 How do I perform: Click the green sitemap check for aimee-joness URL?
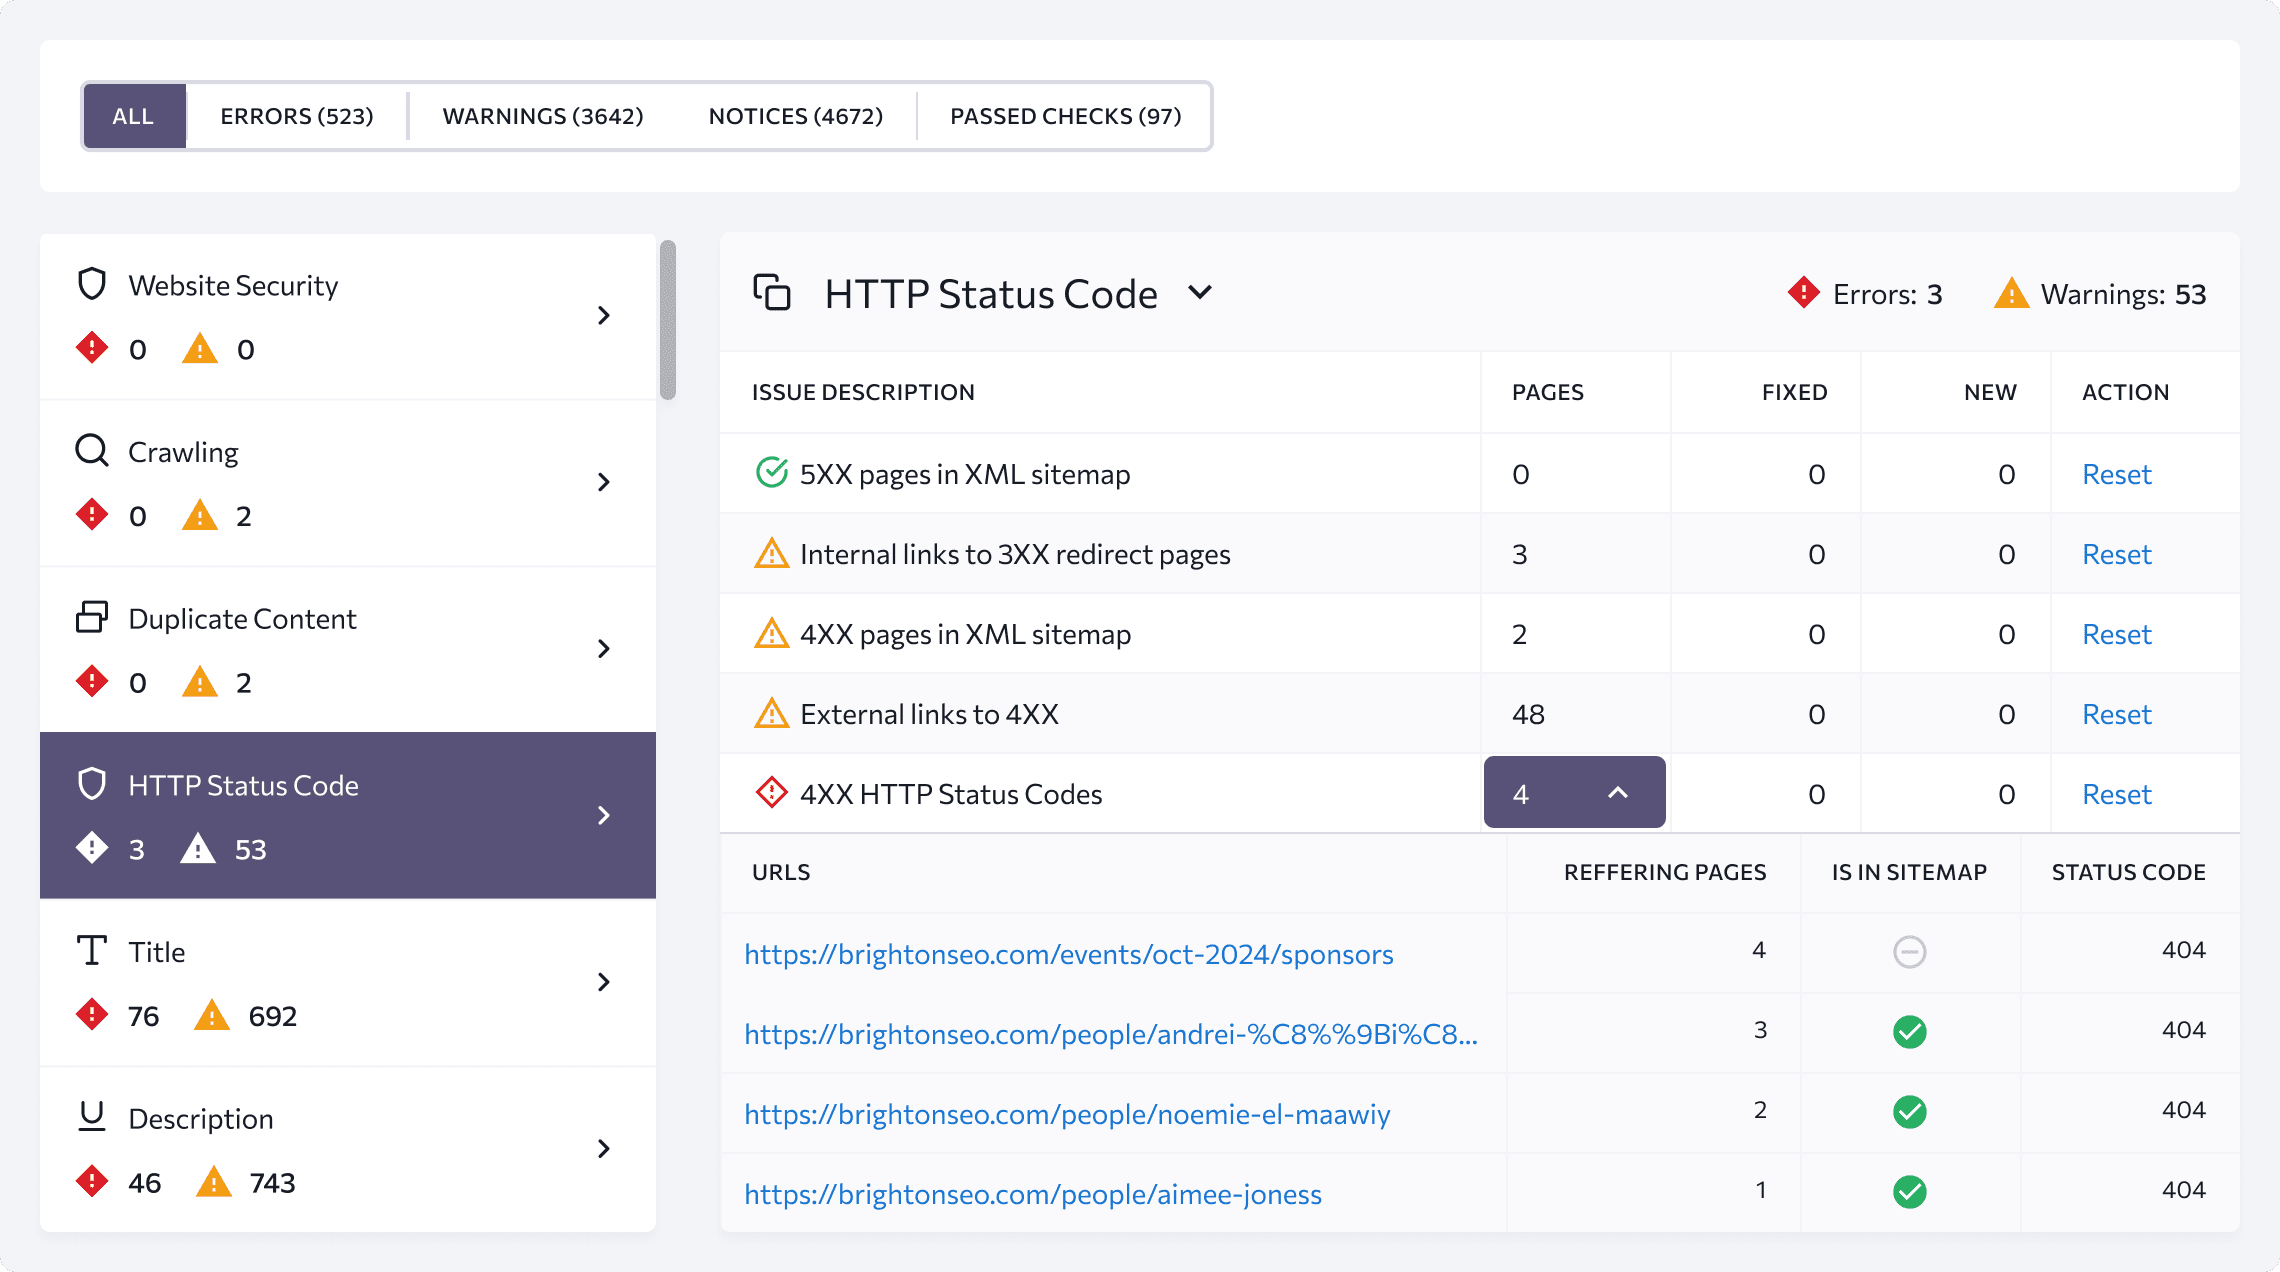[x=1910, y=1191]
